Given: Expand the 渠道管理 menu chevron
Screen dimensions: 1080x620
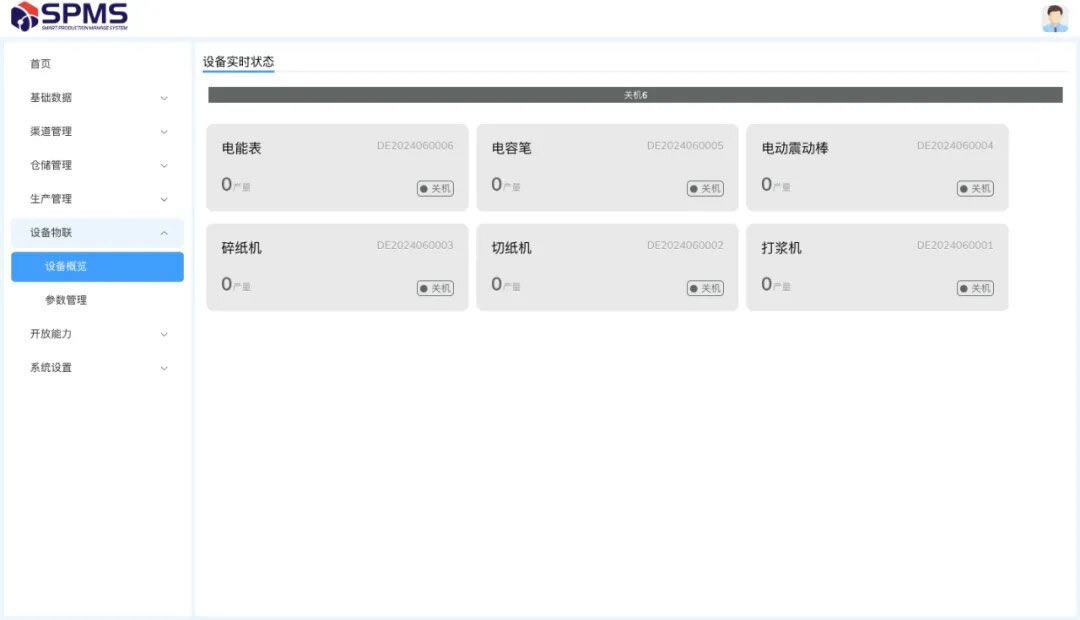Looking at the screenshot, I should (164, 132).
